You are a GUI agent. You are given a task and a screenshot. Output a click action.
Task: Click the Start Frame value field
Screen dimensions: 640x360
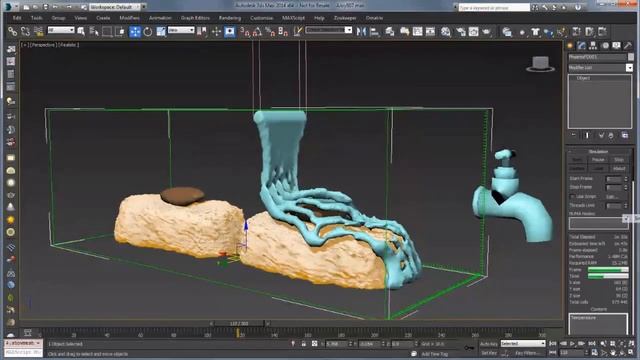[613, 179]
